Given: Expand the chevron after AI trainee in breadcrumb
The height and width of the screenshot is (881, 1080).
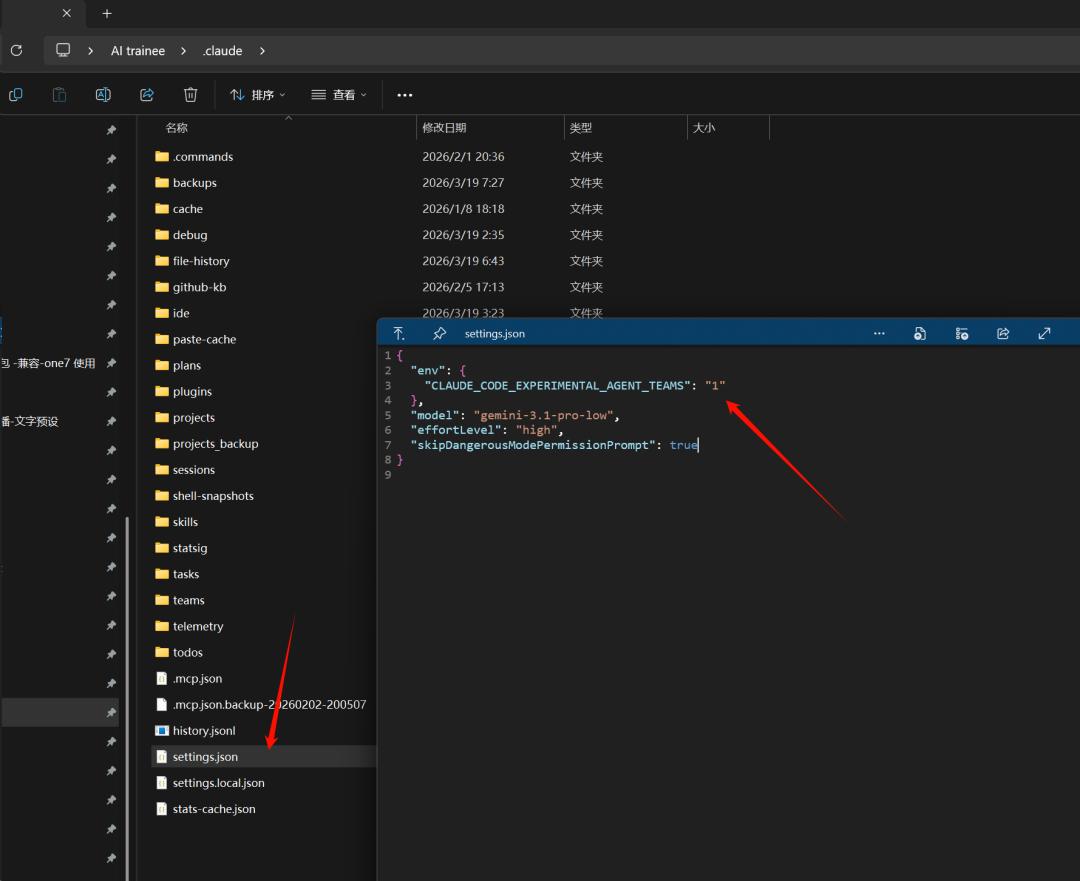Looking at the screenshot, I should 183,51.
